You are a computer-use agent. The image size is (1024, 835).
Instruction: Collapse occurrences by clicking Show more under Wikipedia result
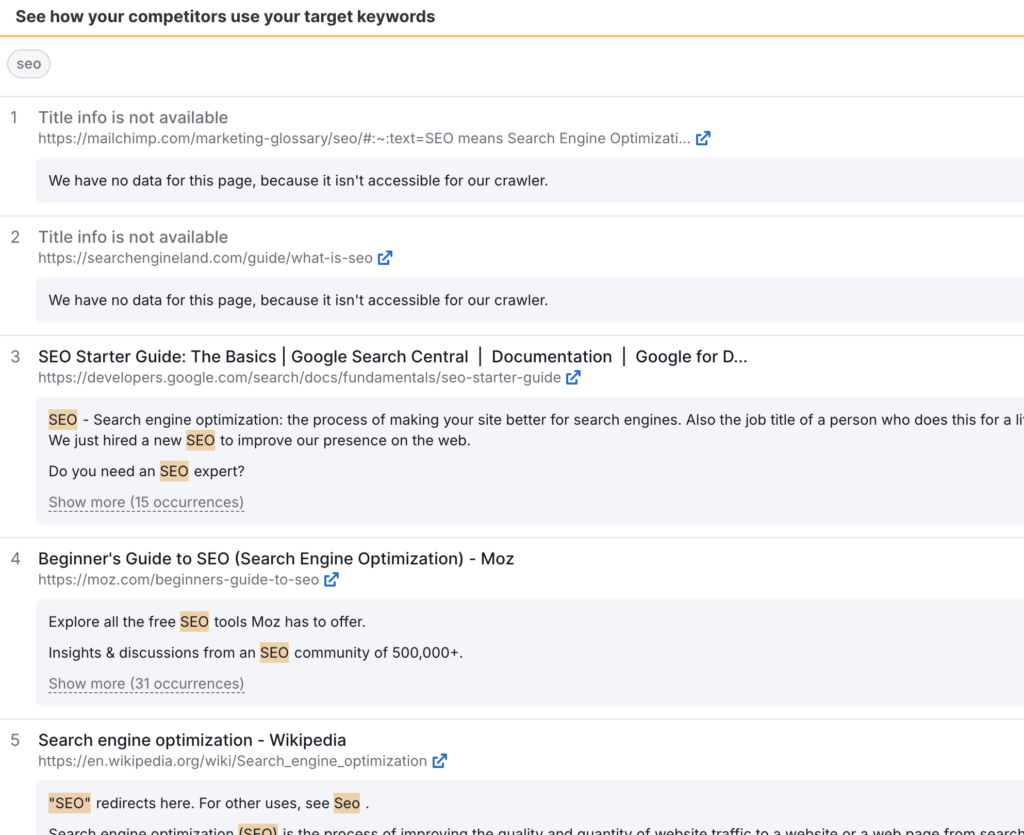[x=145, y=832]
